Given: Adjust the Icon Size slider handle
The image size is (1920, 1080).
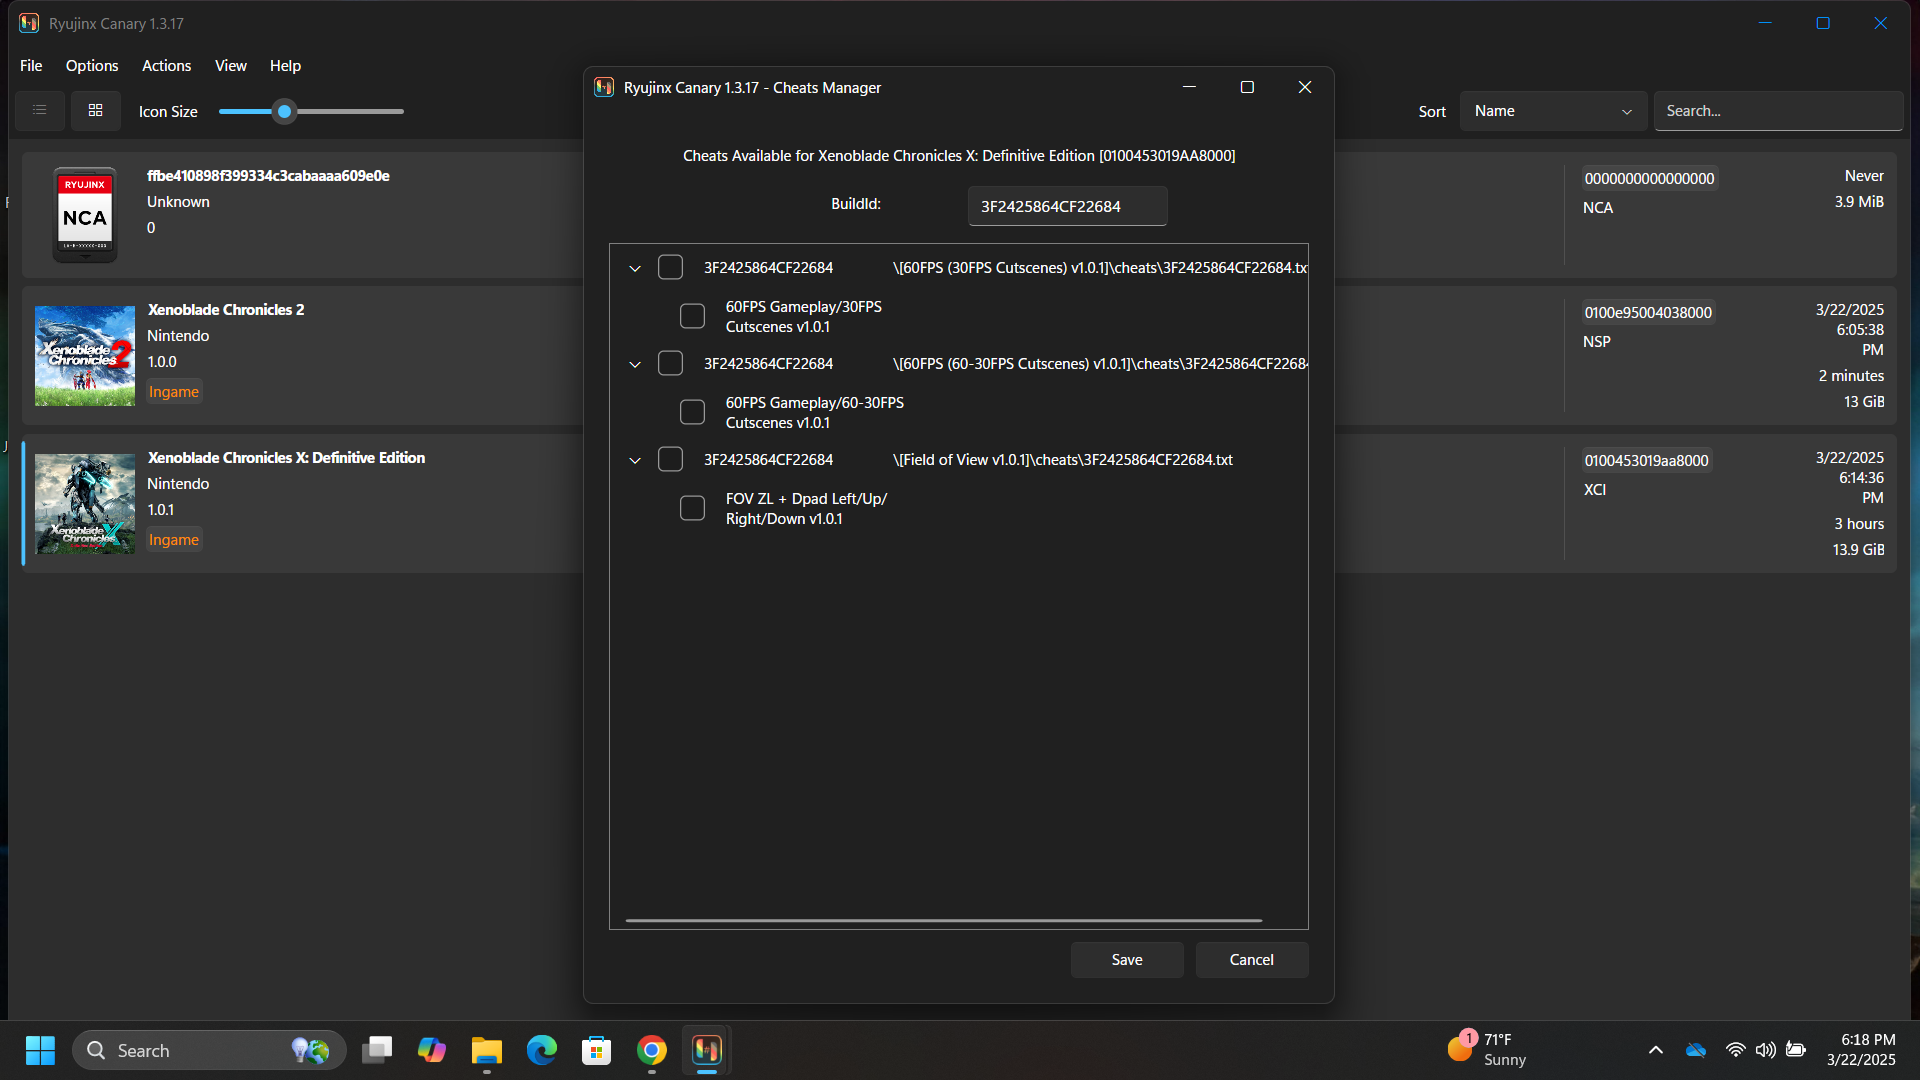Looking at the screenshot, I should click(285, 111).
